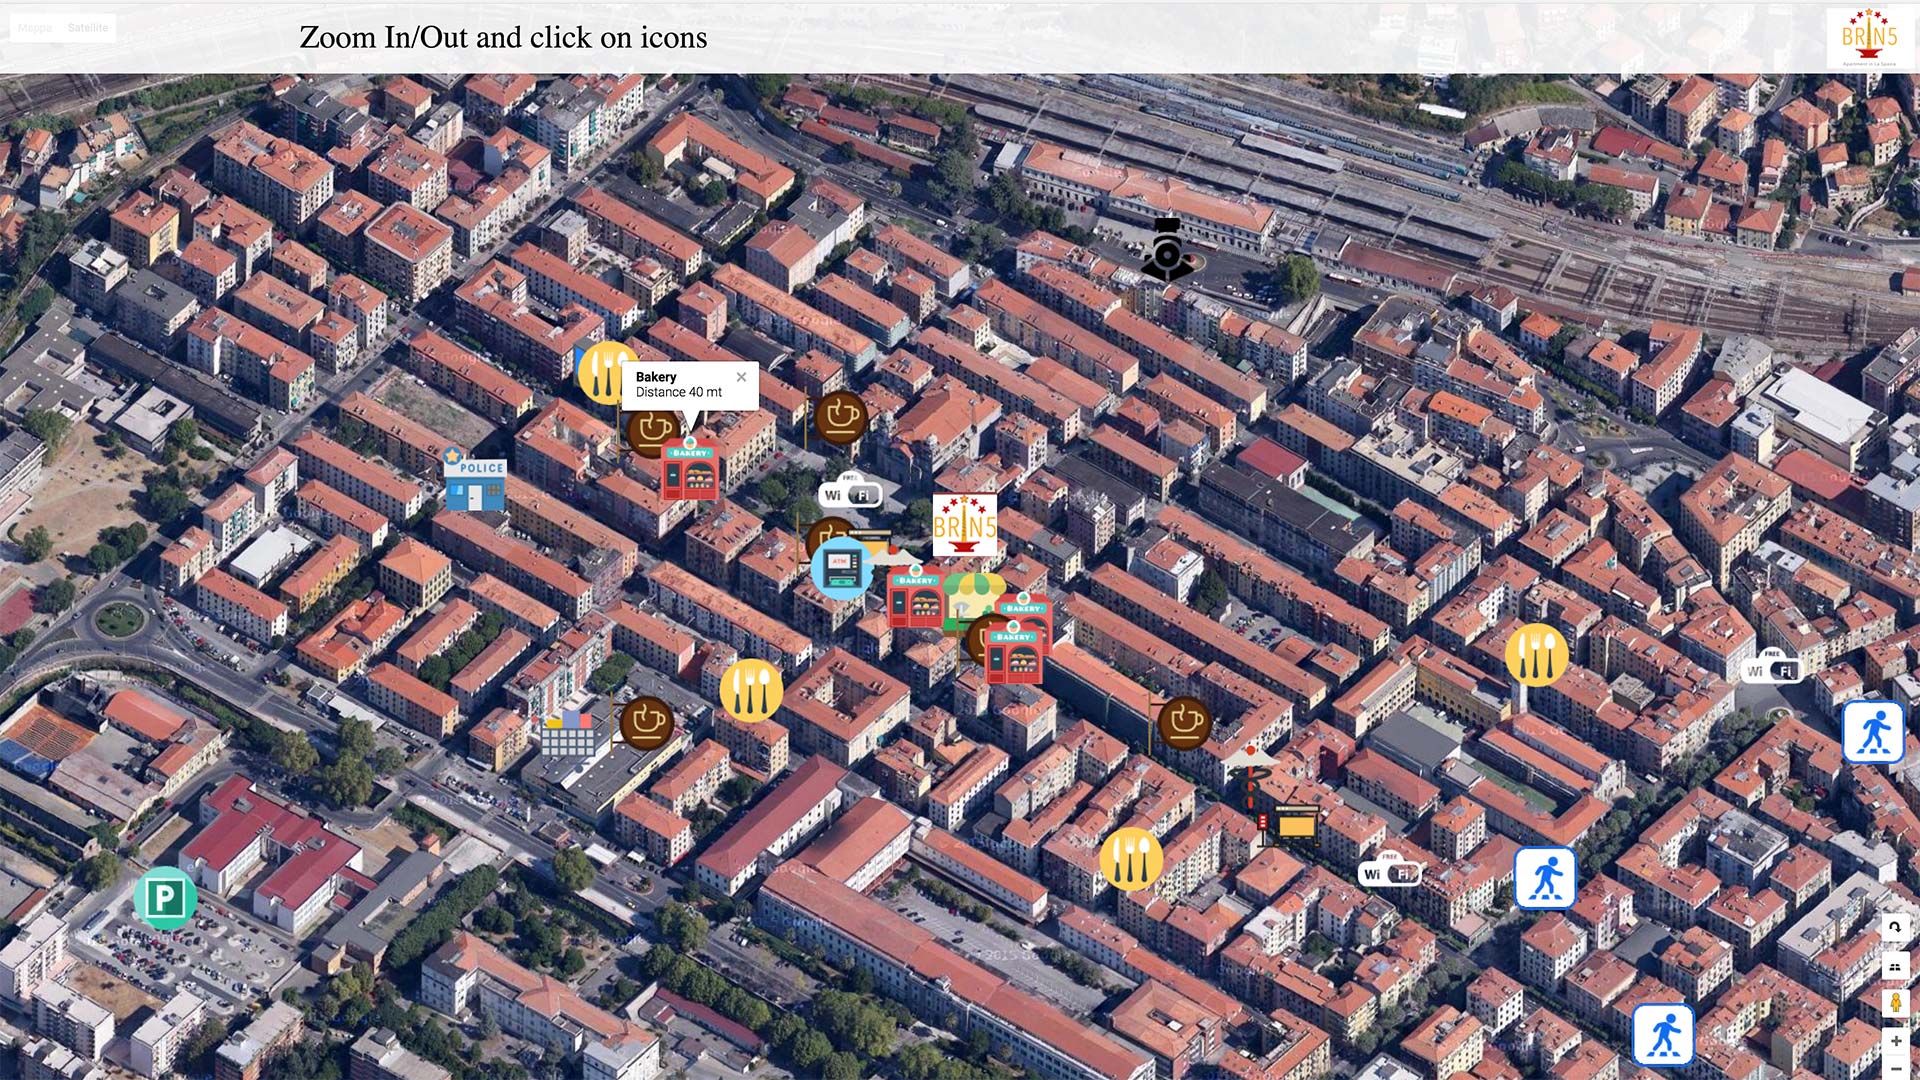Click the free Wi-Fi marker above the ATM
The height and width of the screenshot is (1080, 1920).
(850, 494)
